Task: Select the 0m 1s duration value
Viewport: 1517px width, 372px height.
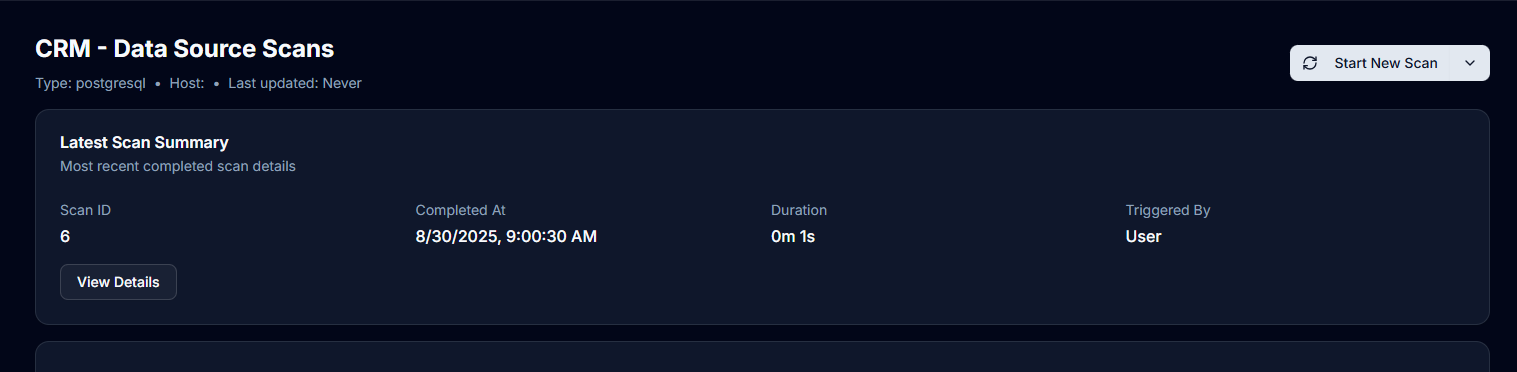Action: pos(793,237)
